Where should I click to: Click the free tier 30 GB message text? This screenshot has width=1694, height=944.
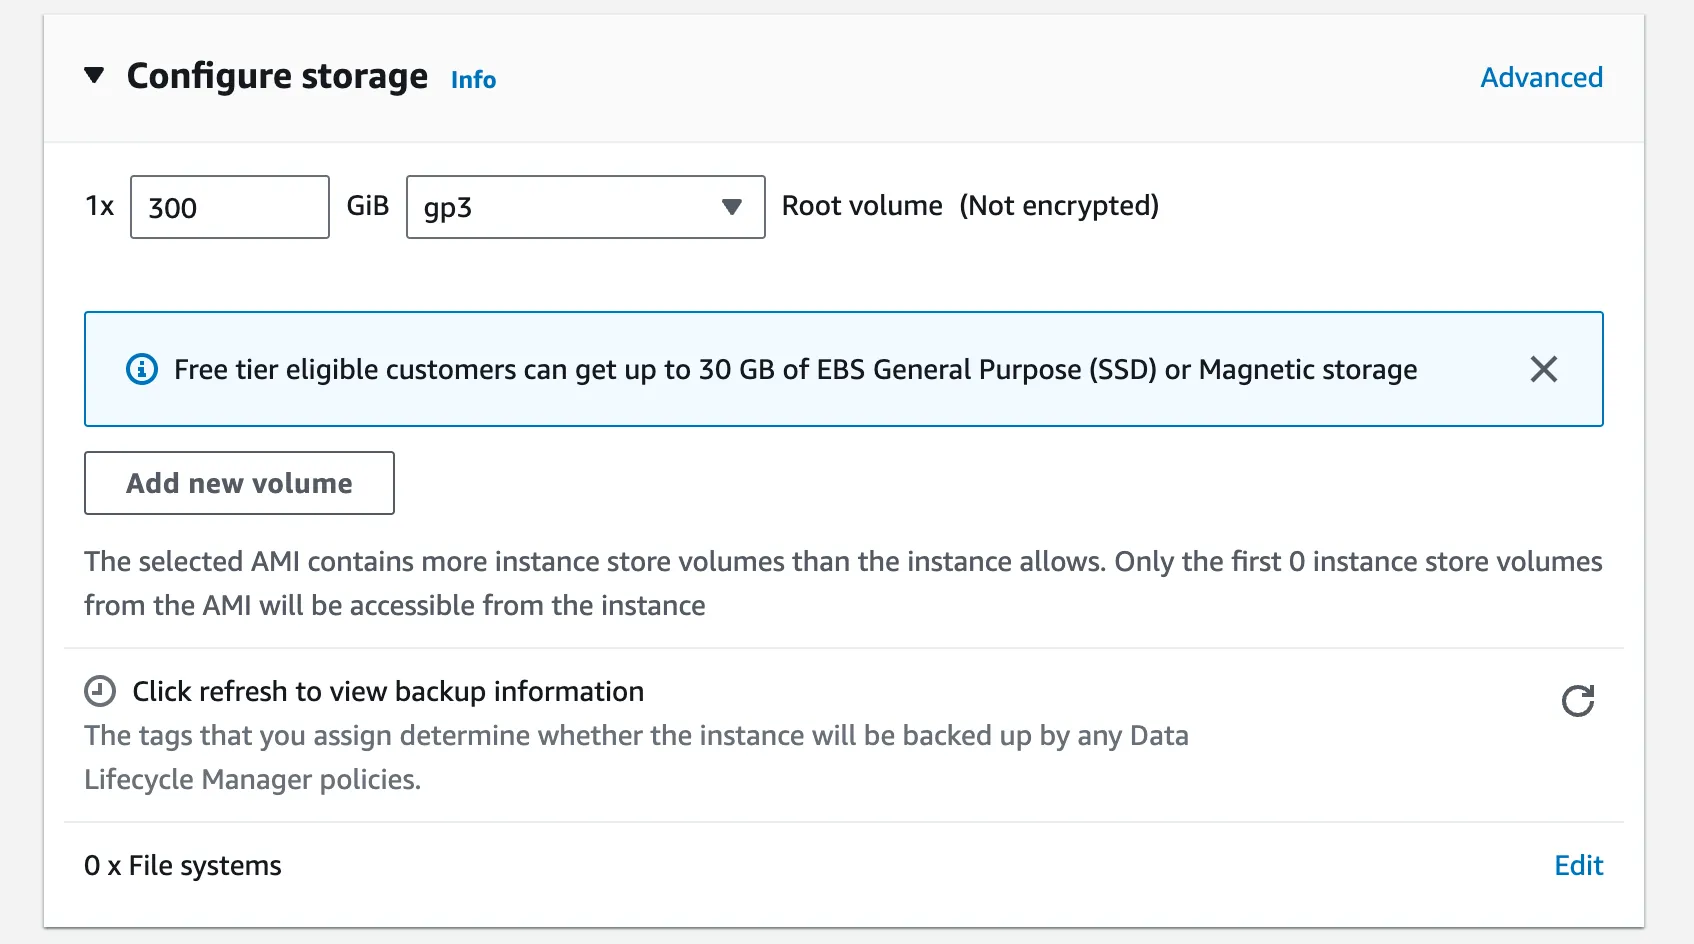(795, 370)
